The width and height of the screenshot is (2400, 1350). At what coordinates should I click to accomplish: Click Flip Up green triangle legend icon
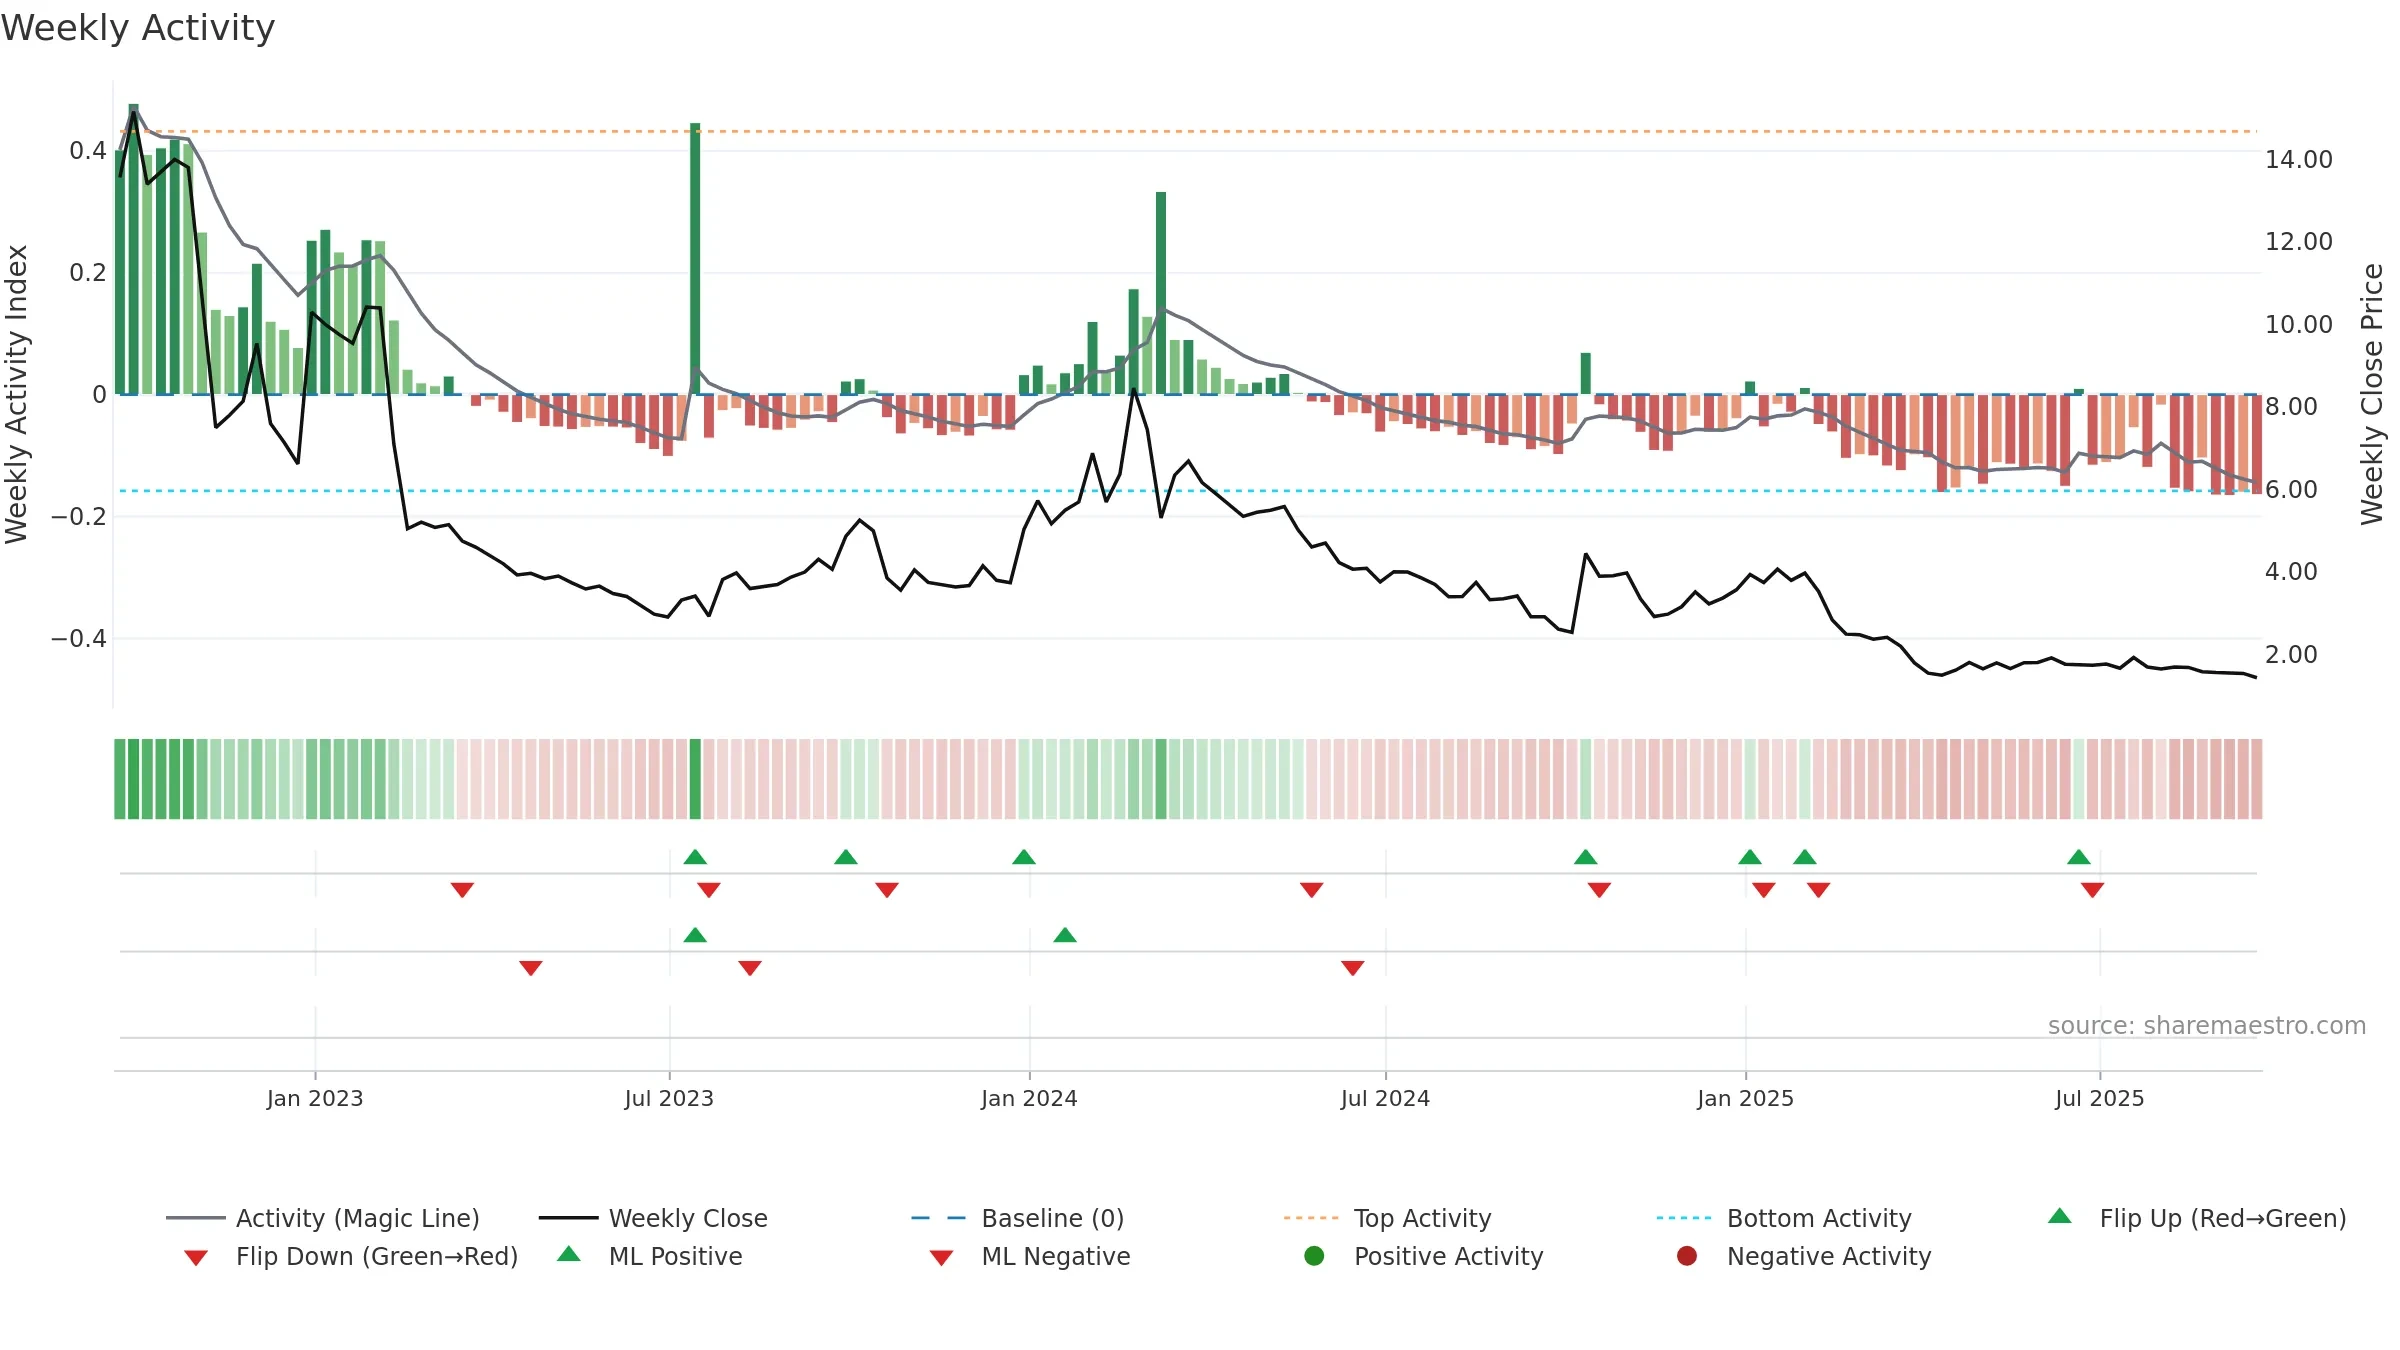2060,1216
